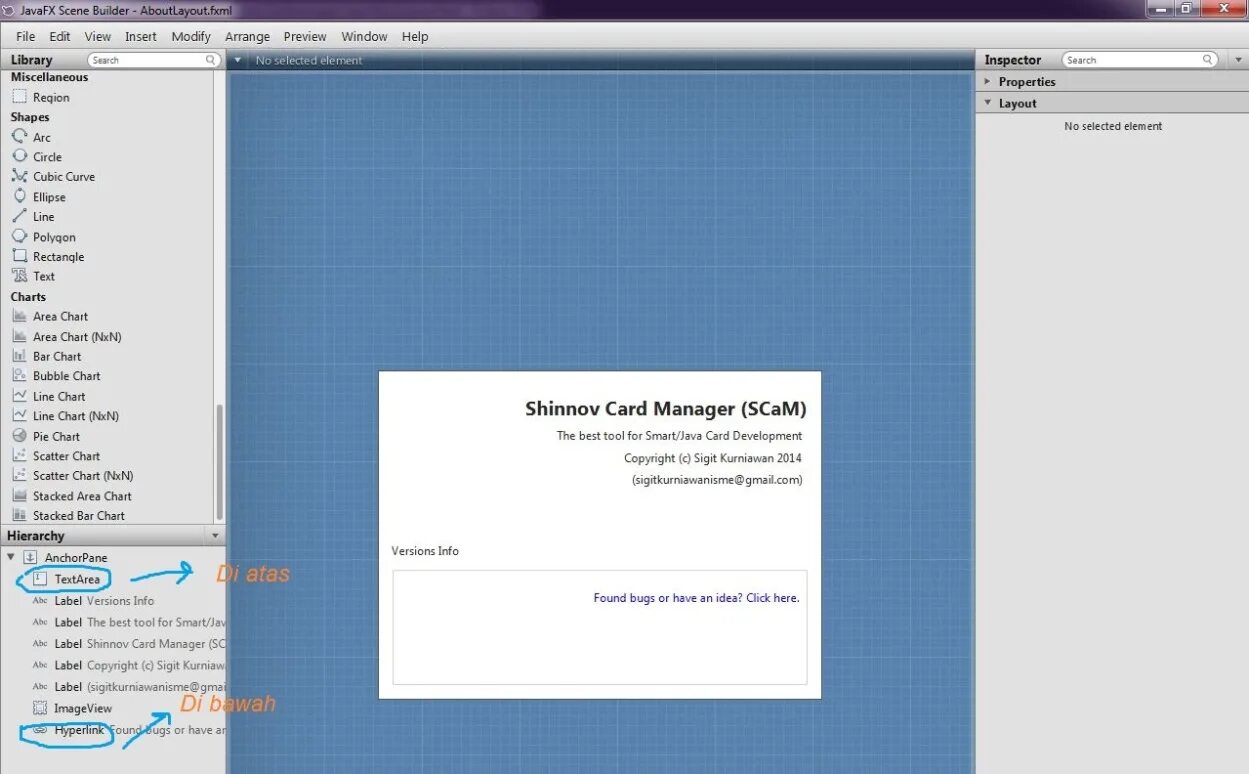The height and width of the screenshot is (774, 1249).
Task: Select the Region icon in Library
Action: [x=19, y=97]
